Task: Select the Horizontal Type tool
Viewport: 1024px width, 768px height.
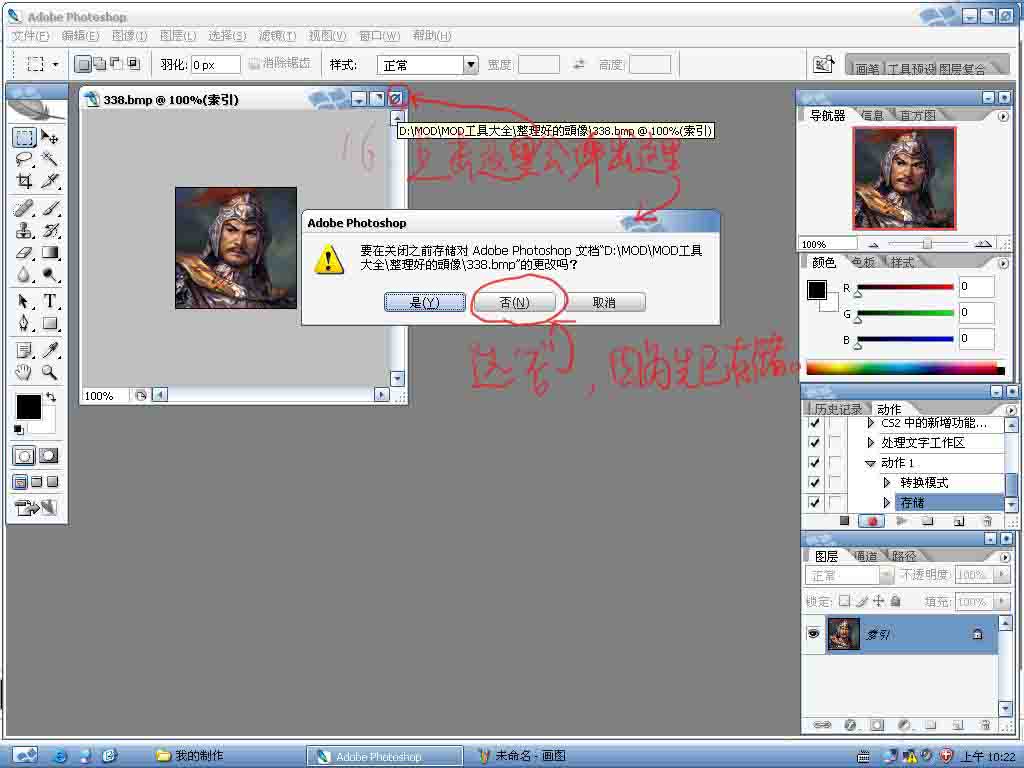Action: pyautogui.click(x=50, y=301)
